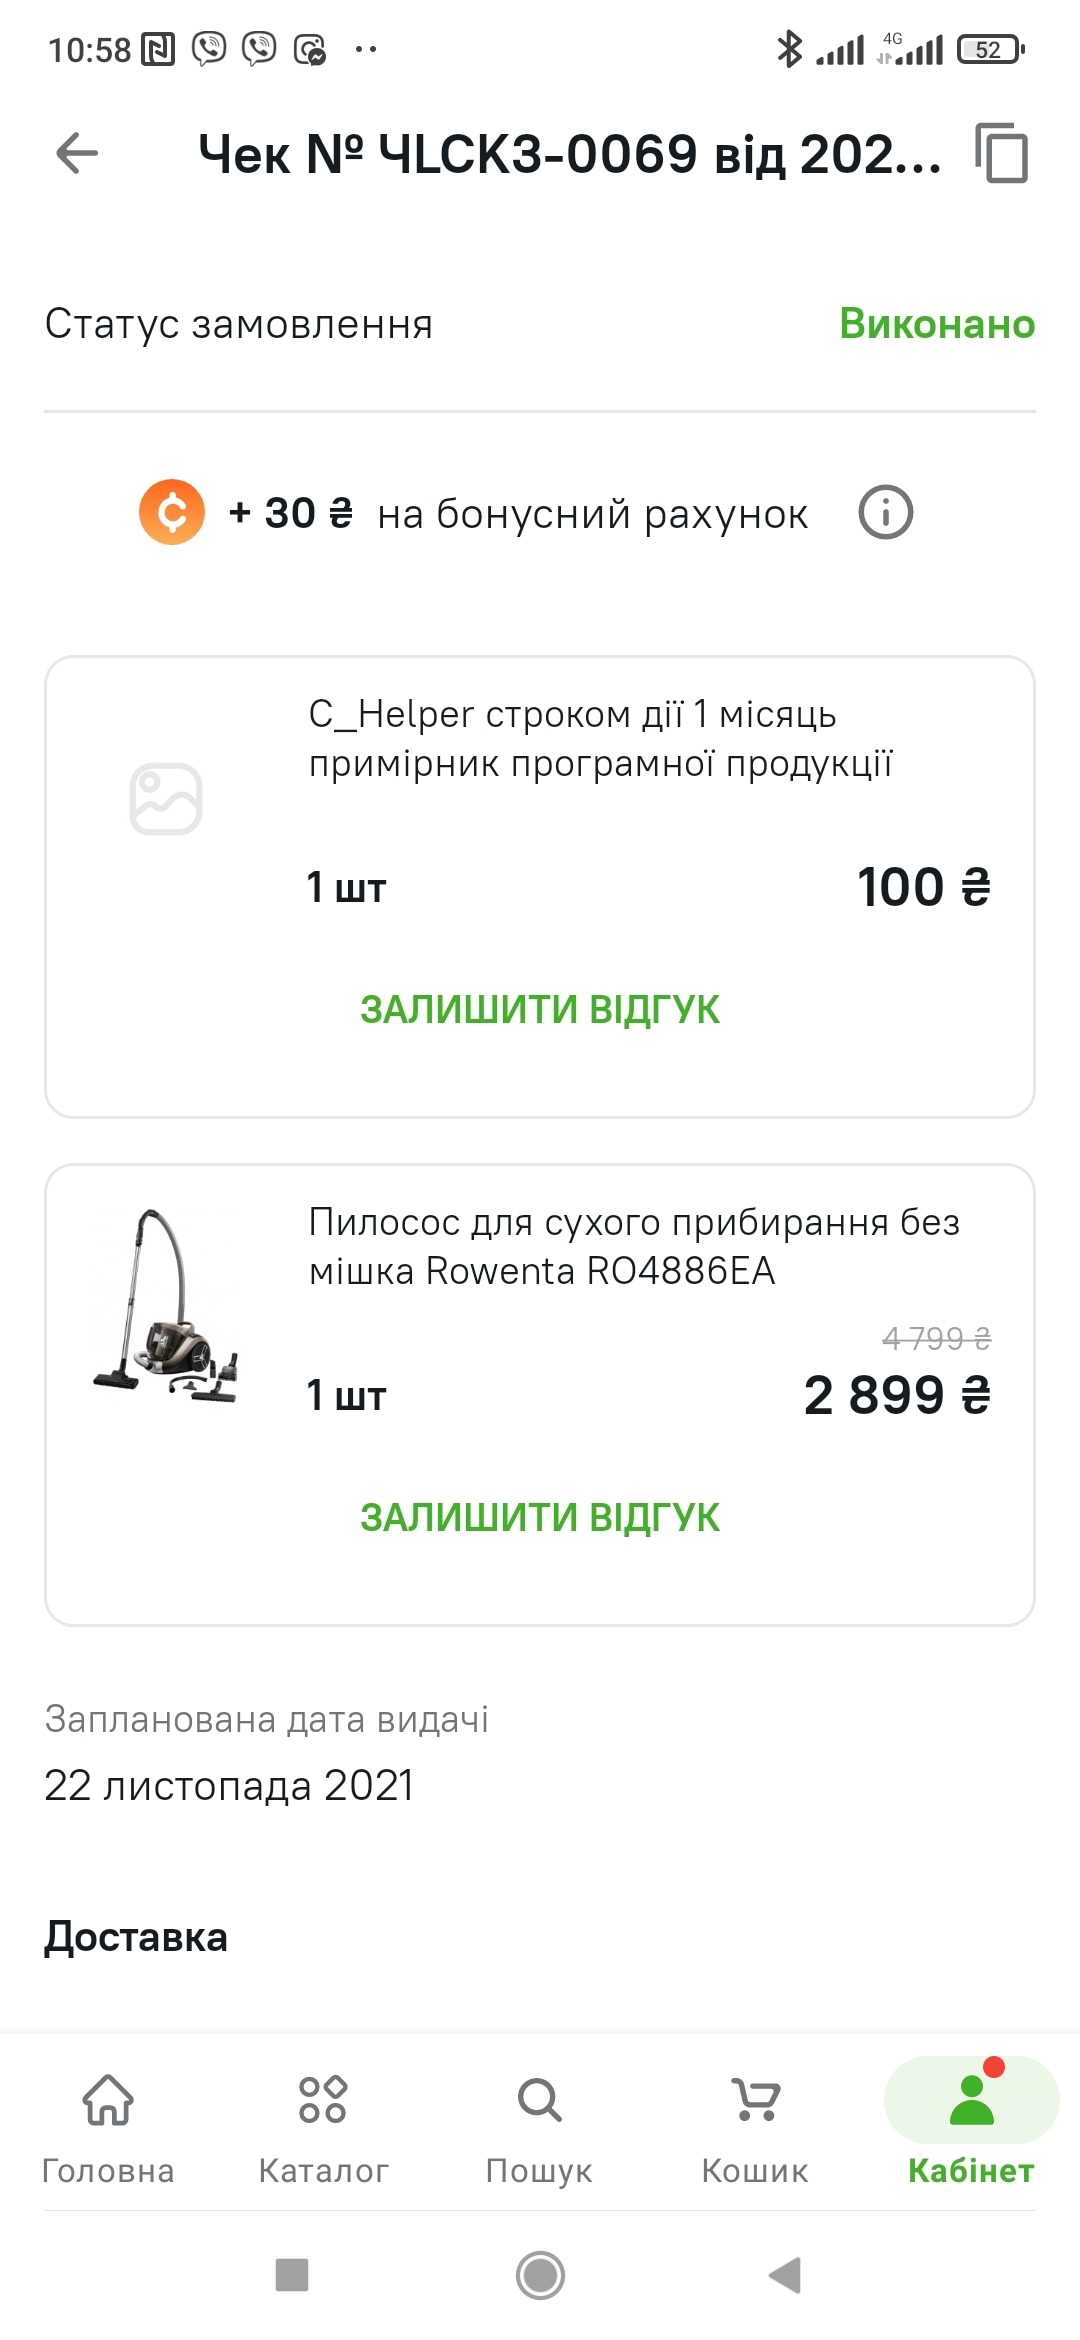The width and height of the screenshot is (1080, 2340).
Task: Tap the Виконано order status
Action: click(937, 324)
